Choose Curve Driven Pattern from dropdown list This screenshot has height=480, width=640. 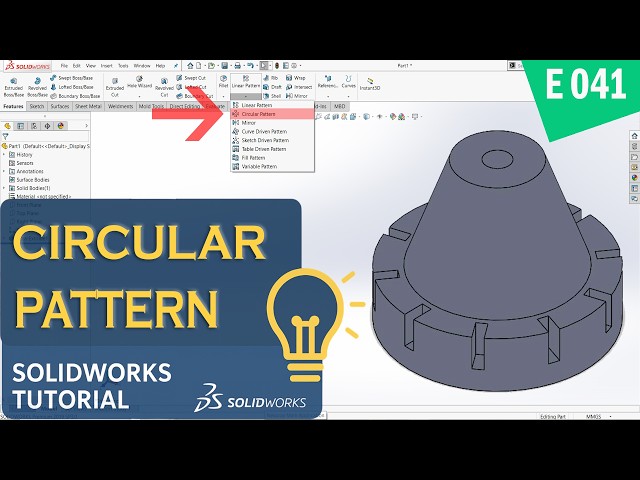(272, 131)
